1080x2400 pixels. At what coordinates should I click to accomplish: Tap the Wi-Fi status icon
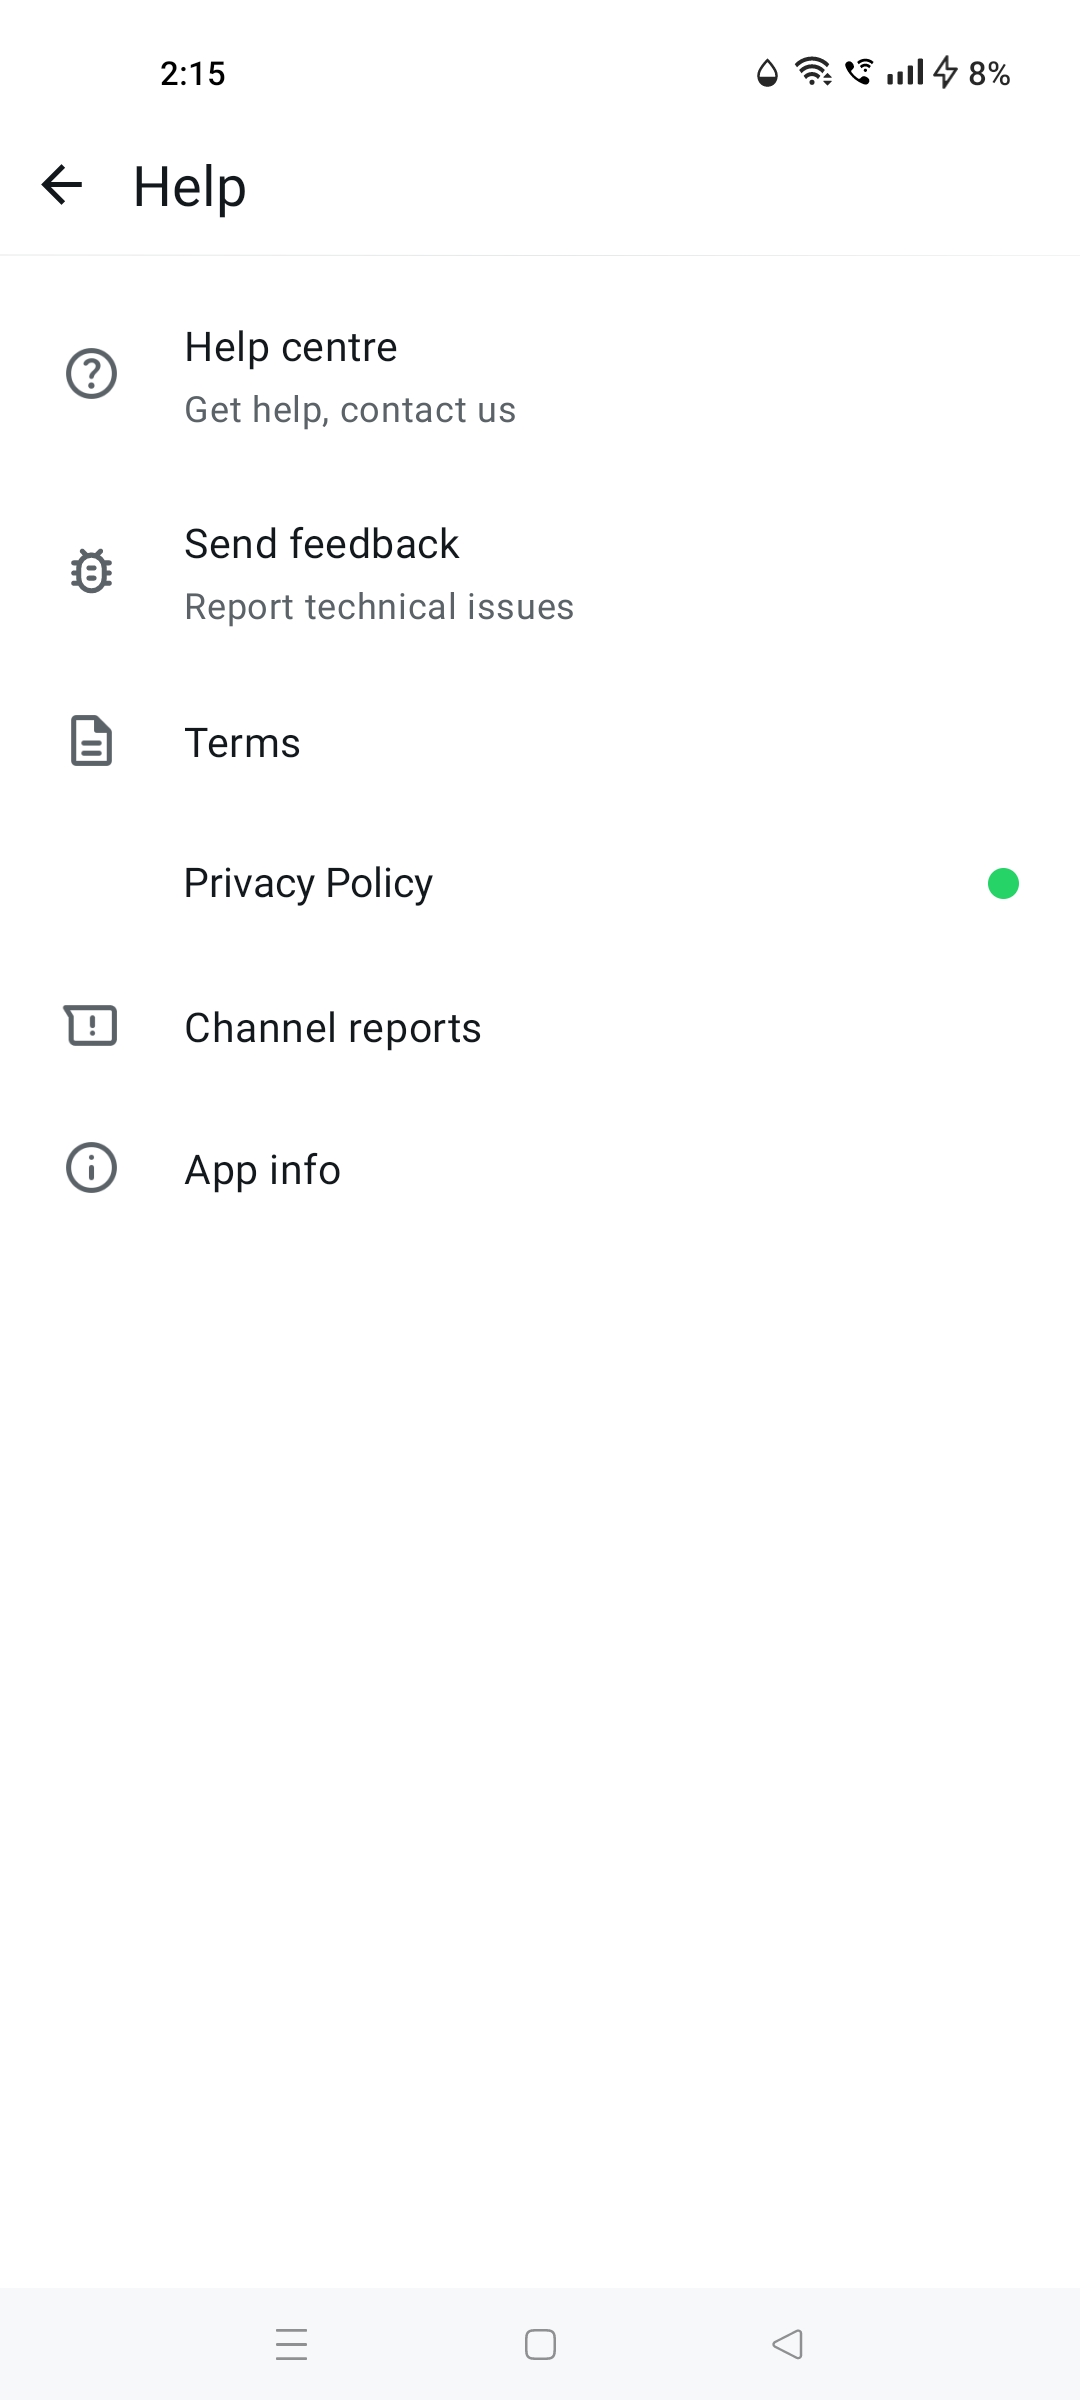tap(813, 72)
